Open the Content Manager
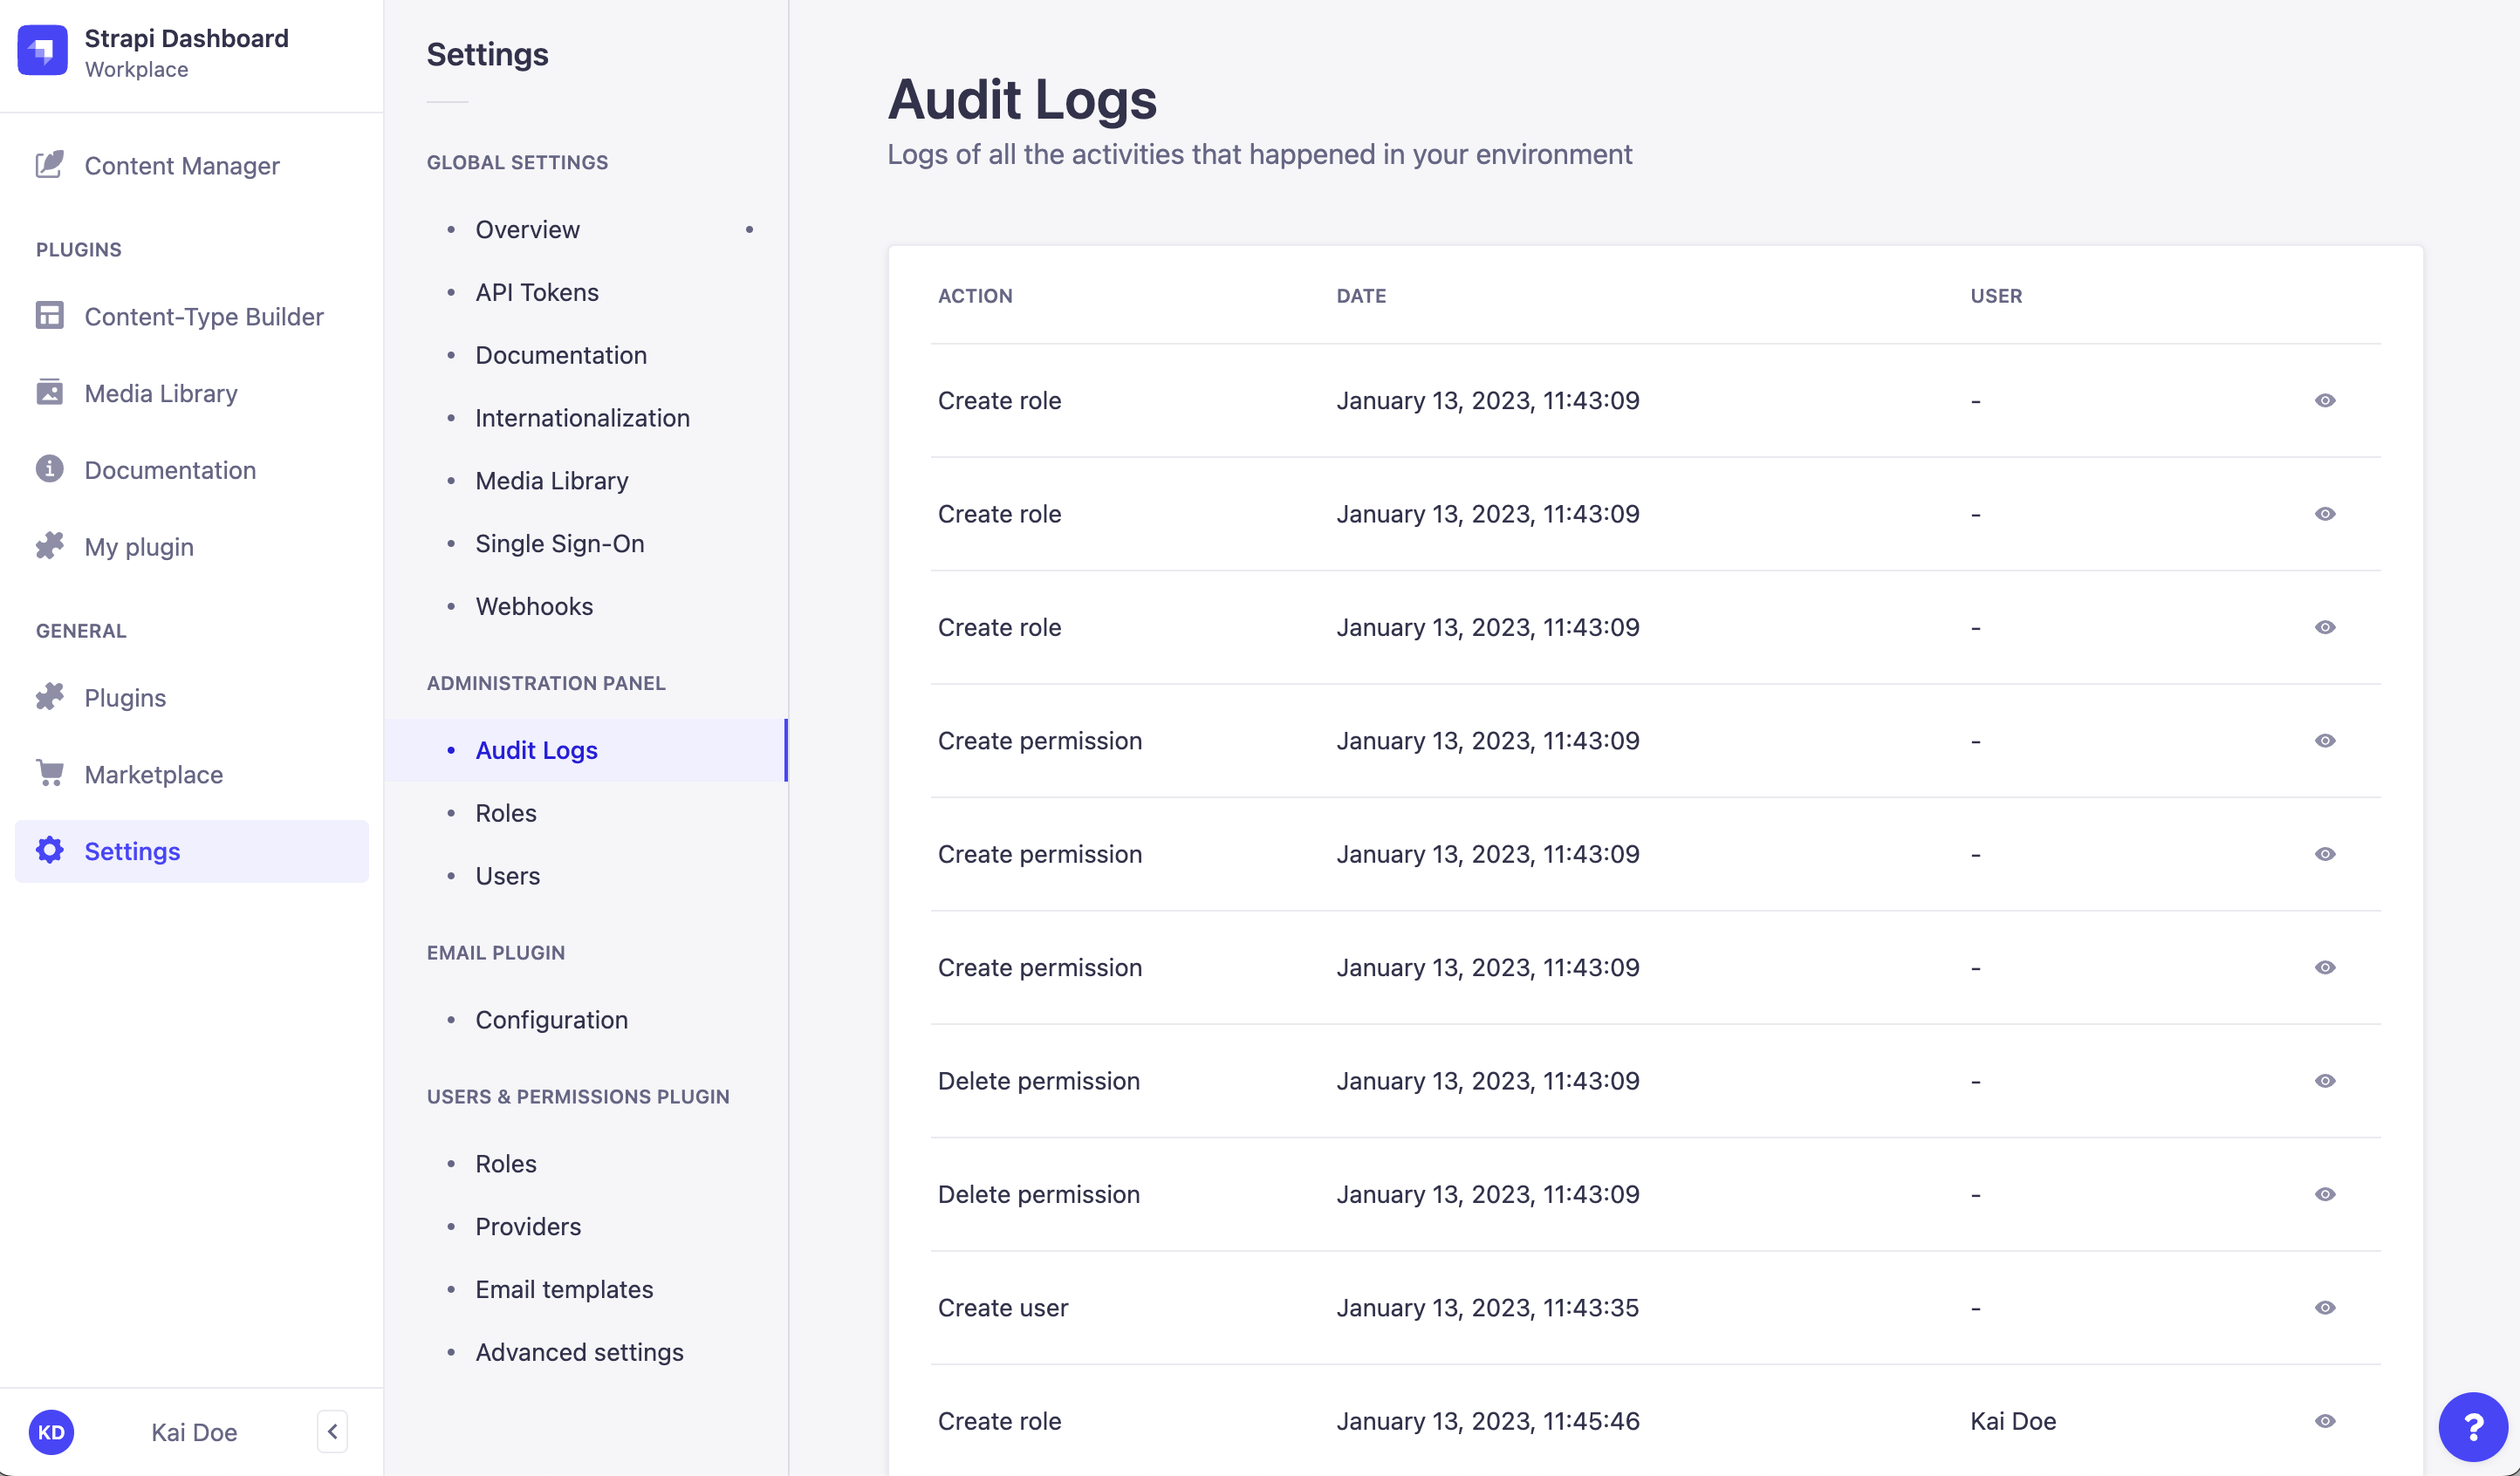2520x1476 pixels. [182, 166]
